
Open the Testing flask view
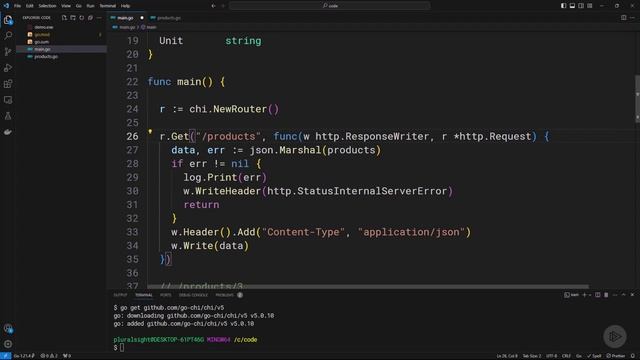[8, 116]
